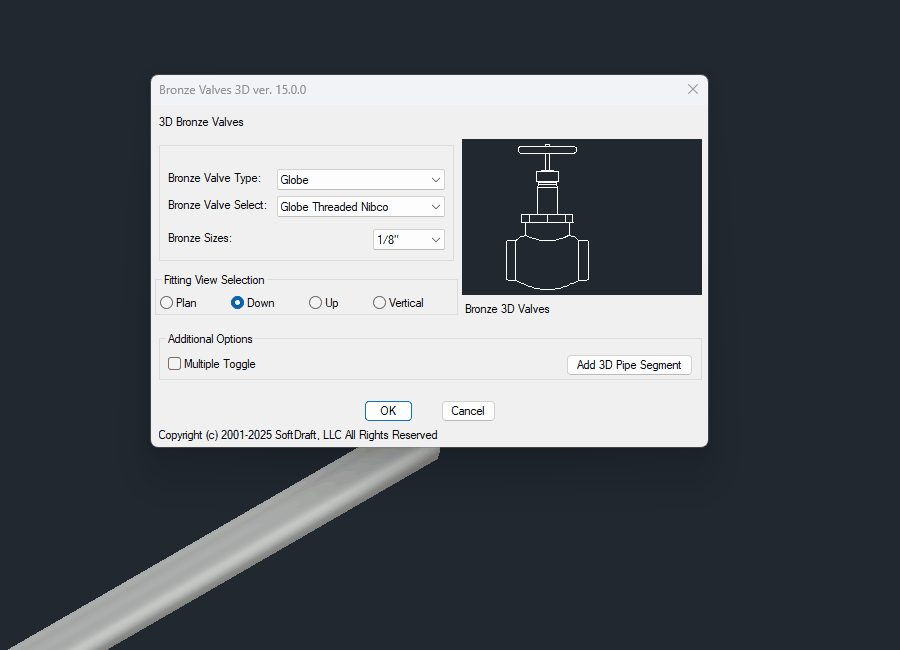Open the Bronze Valve Type dropdown

[x=360, y=180]
